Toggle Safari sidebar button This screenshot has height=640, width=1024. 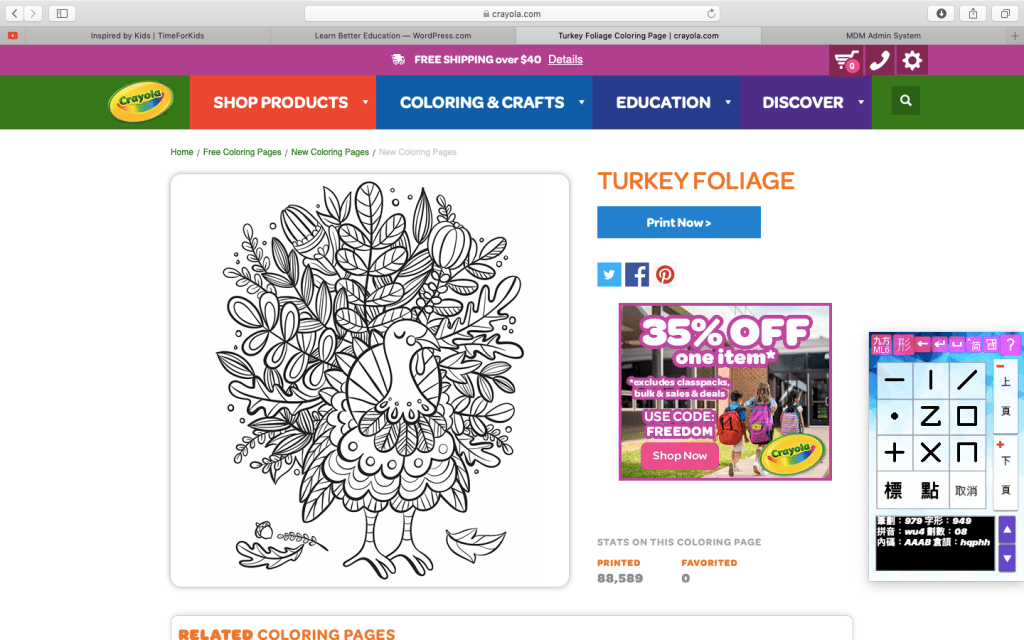point(62,13)
